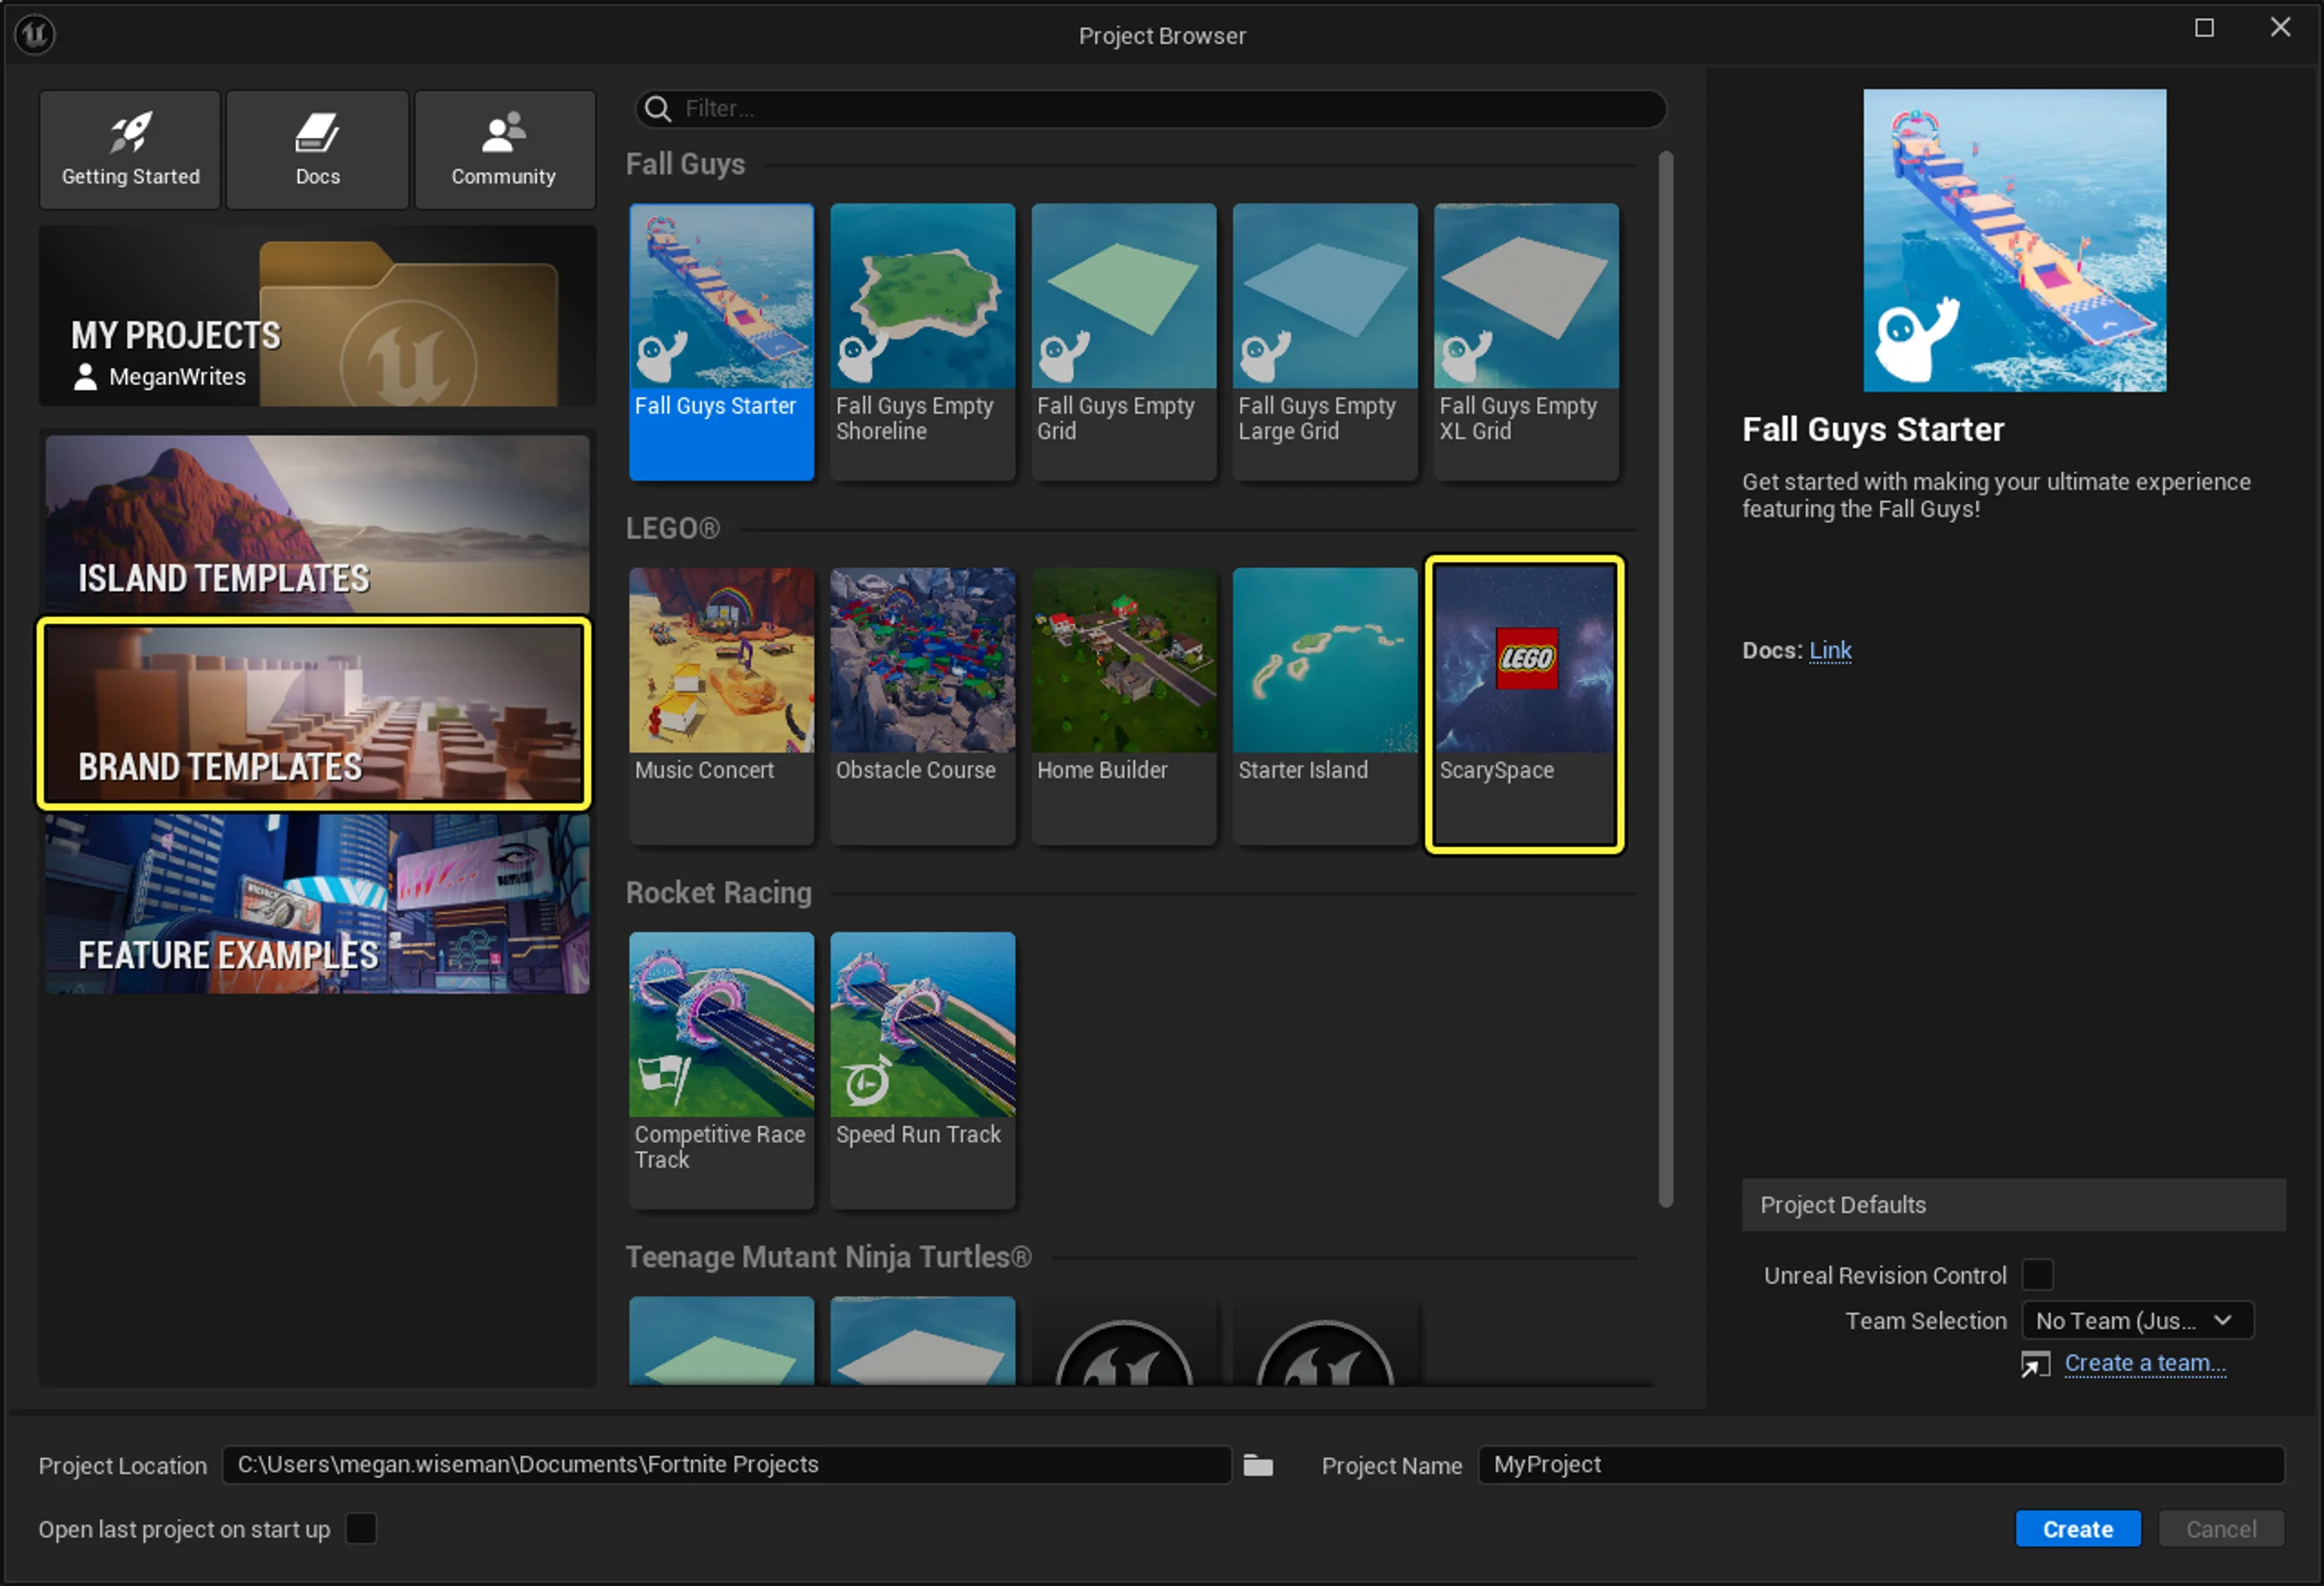Open the Team Selection dropdown
The image size is (2324, 1586).
coord(2137,1321)
